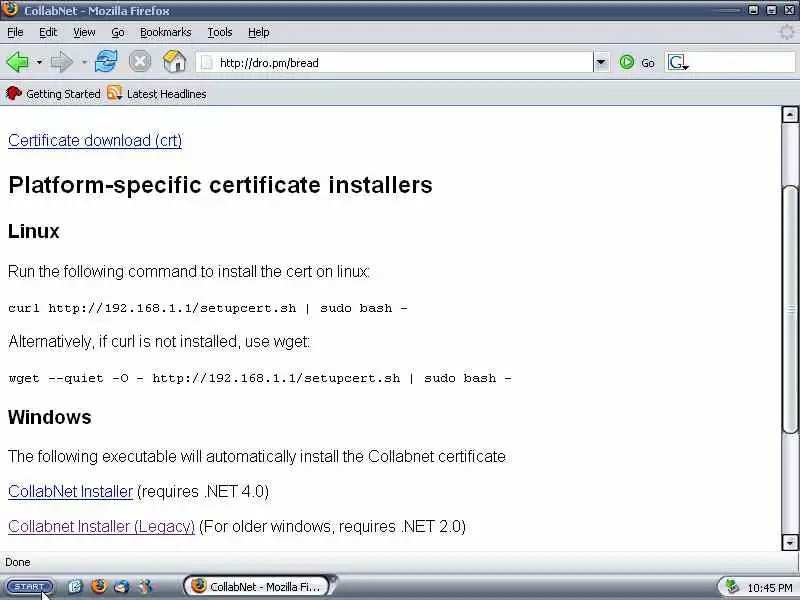Go back with the green arrow
The image size is (800, 600).
point(18,62)
